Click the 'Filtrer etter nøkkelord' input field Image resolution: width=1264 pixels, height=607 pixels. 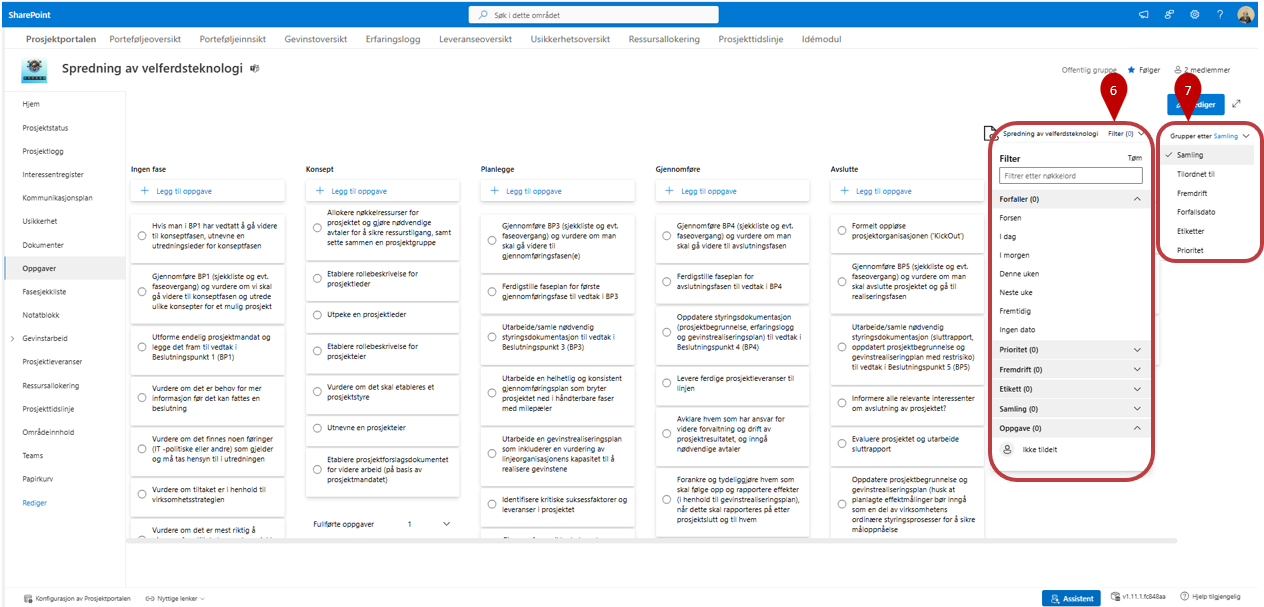(x=1070, y=176)
